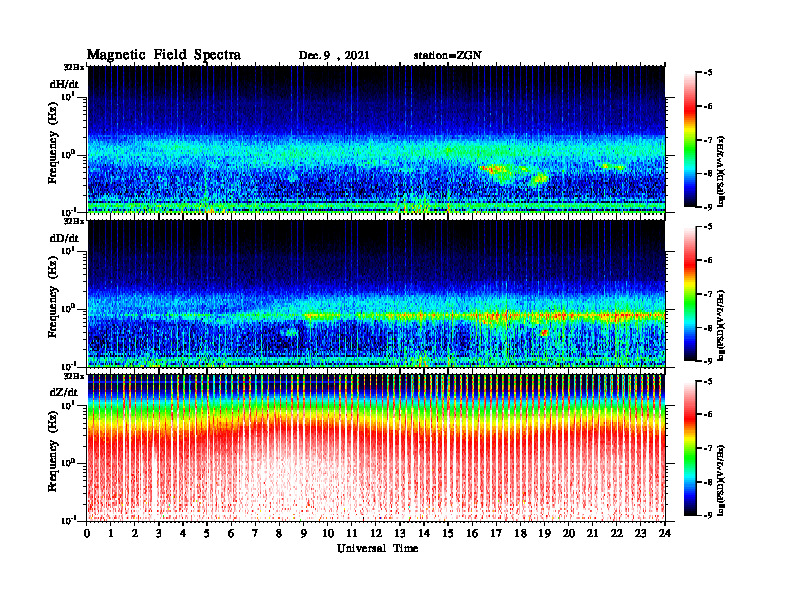The width and height of the screenshot is (792, 612).
Task: Click the color bar beside the dH/dt panel
Action: click(x=690, y=140)
